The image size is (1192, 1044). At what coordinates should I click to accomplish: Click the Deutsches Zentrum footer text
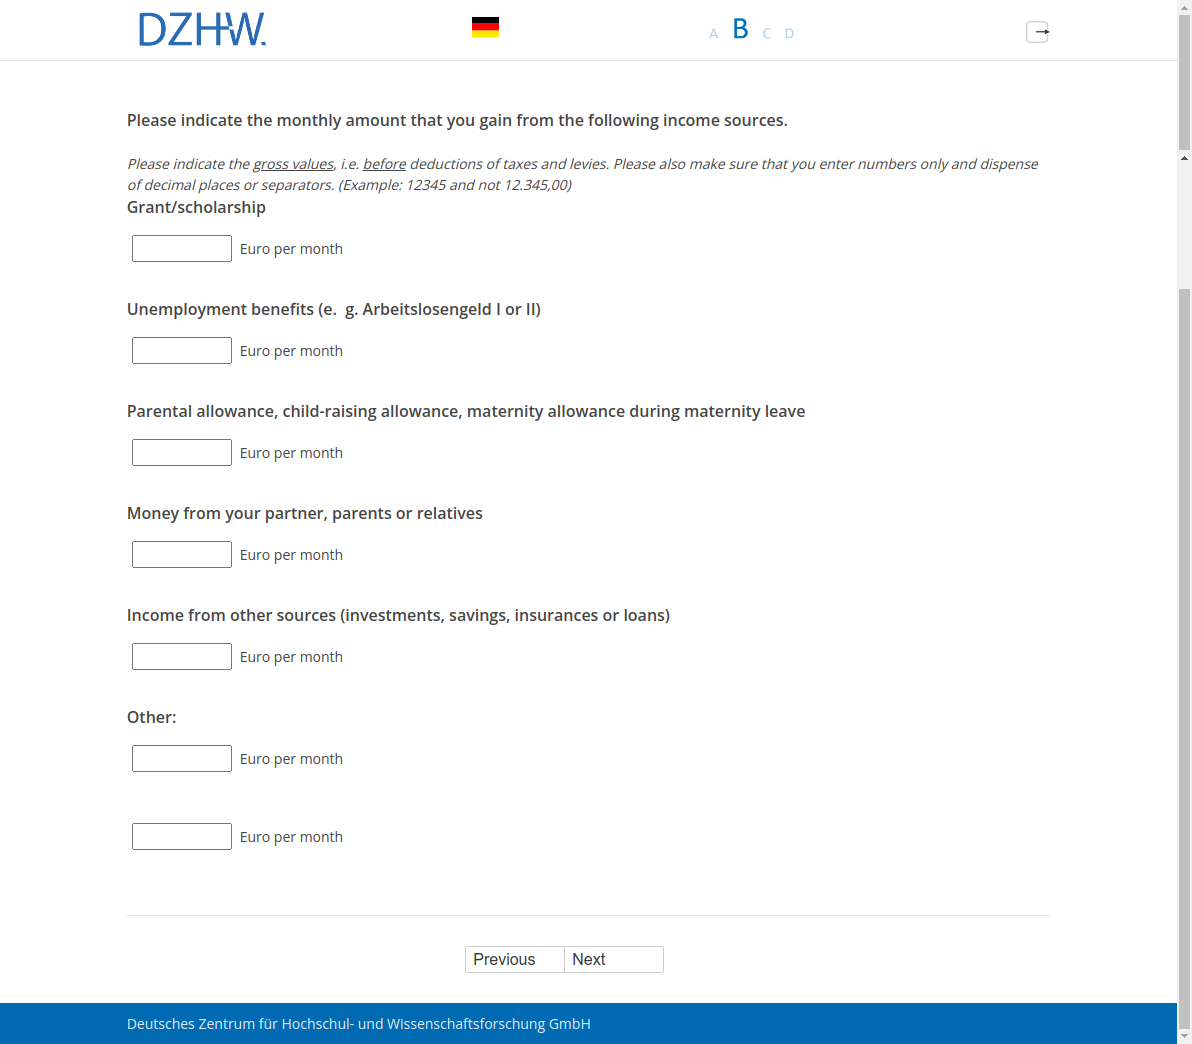(358, 1024)
